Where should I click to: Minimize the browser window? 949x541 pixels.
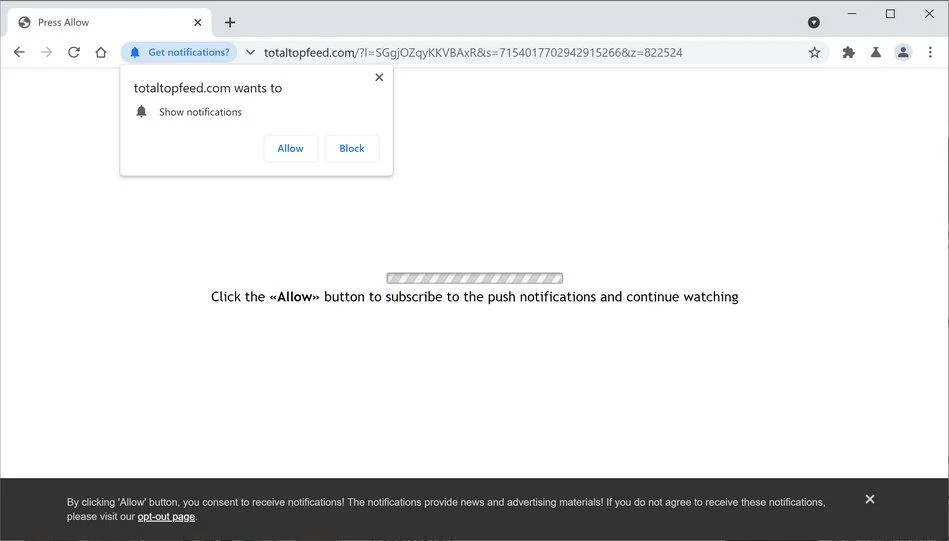852,13
